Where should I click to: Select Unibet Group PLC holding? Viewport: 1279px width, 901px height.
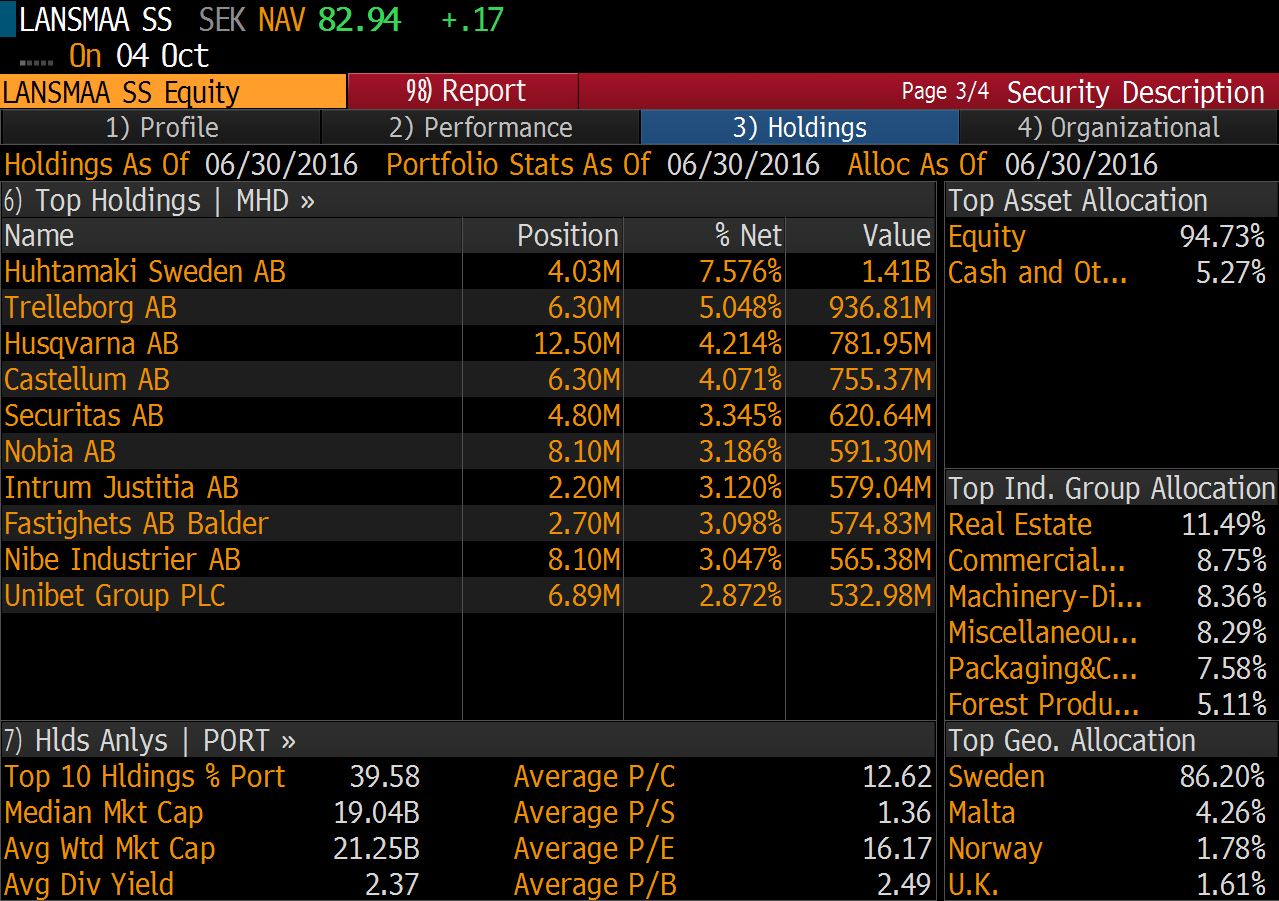pyautogui.click(x=115, y=595)
